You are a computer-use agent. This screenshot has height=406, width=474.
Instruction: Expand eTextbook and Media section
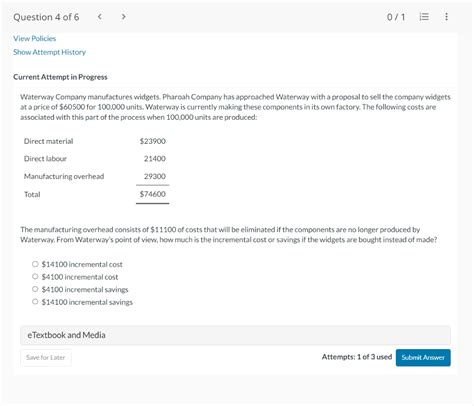pos(235,335)
